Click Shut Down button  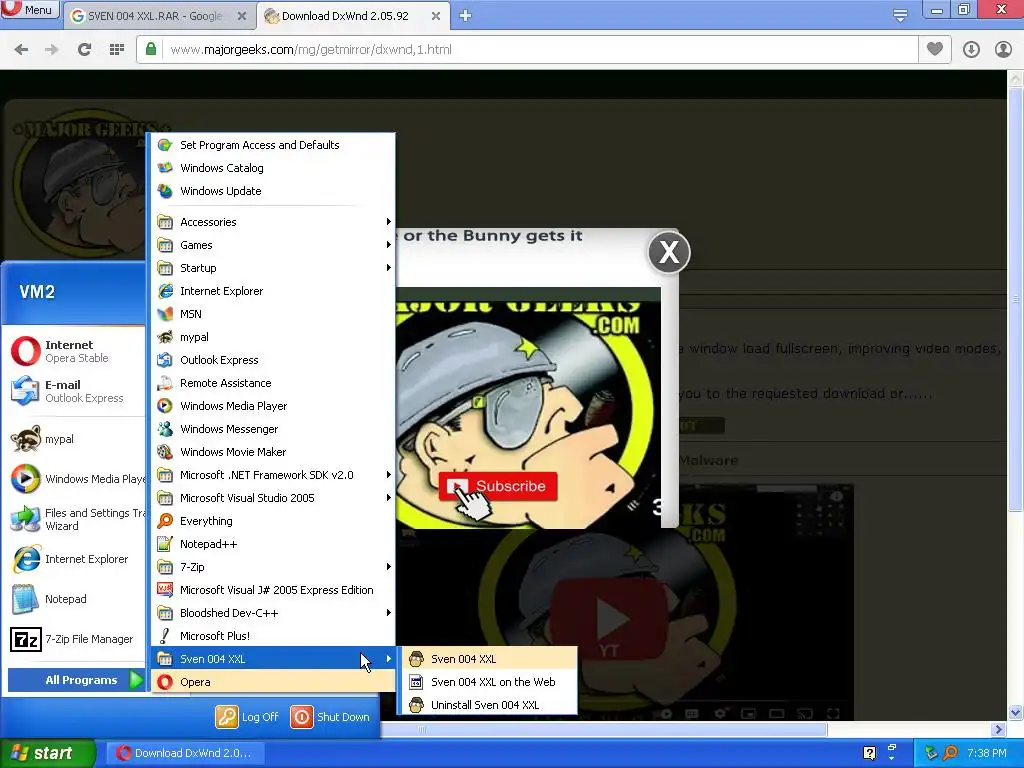pos(330,716)
